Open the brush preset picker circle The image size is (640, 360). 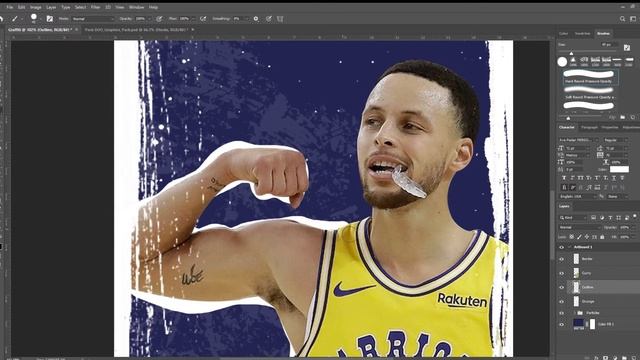[x=33, y=18]
